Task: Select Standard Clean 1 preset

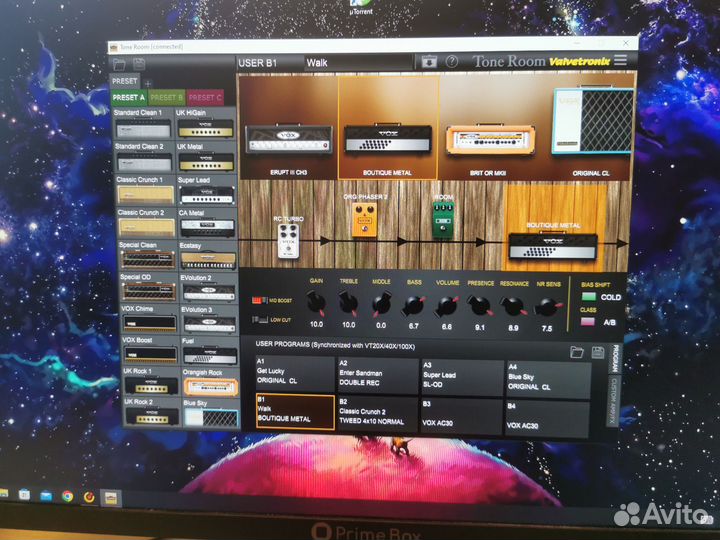Action: (x=143, y=124)
